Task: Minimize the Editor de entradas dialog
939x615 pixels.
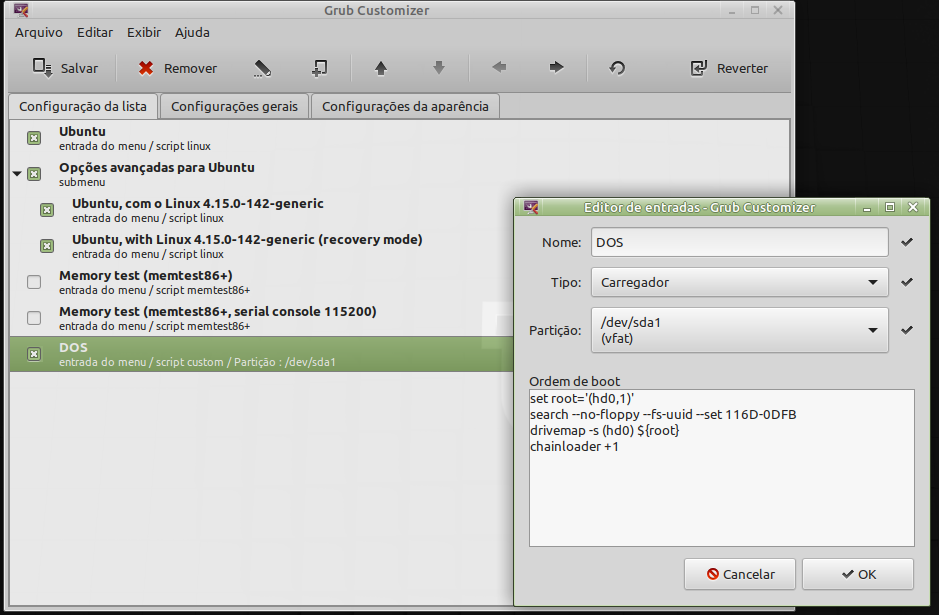Action: click(x=867, y=208)
